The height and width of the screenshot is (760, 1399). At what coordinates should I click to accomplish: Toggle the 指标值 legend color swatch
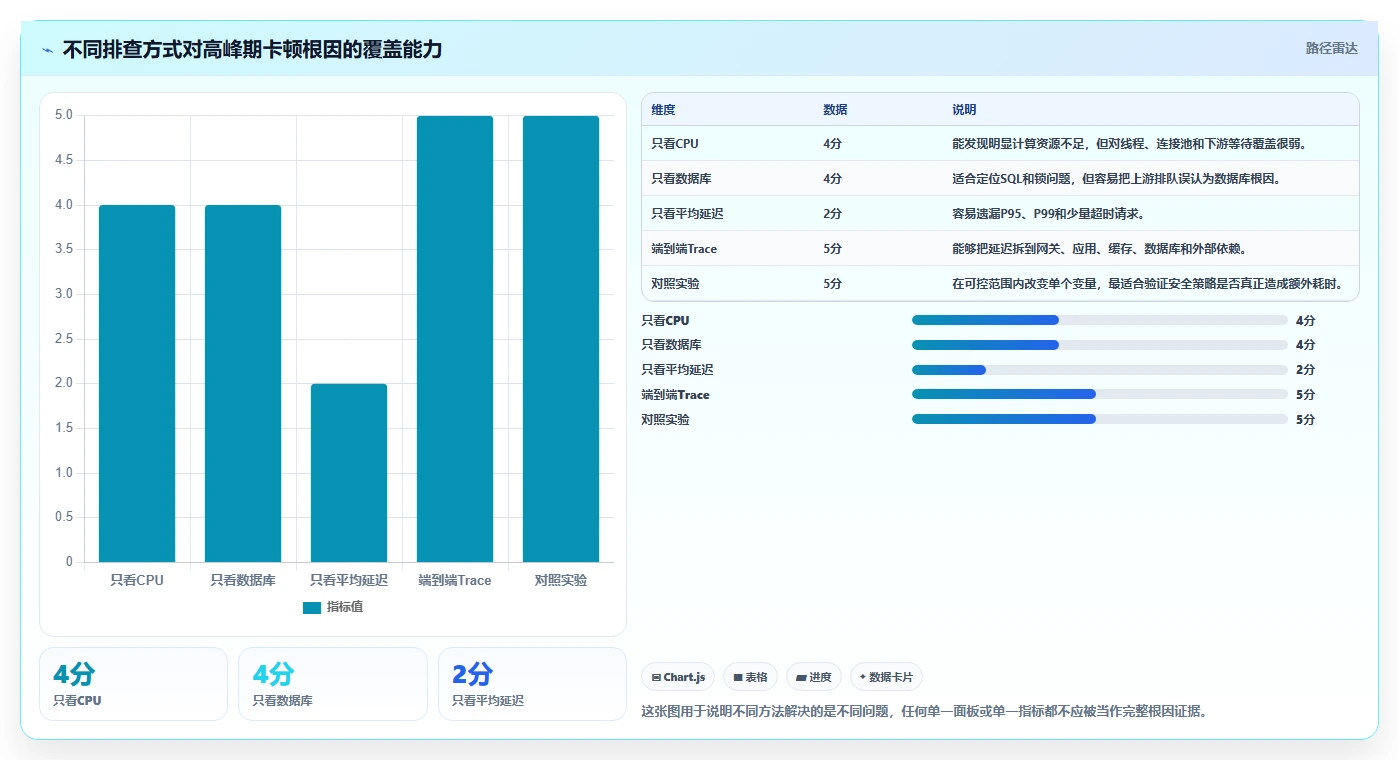coord(312,607)
